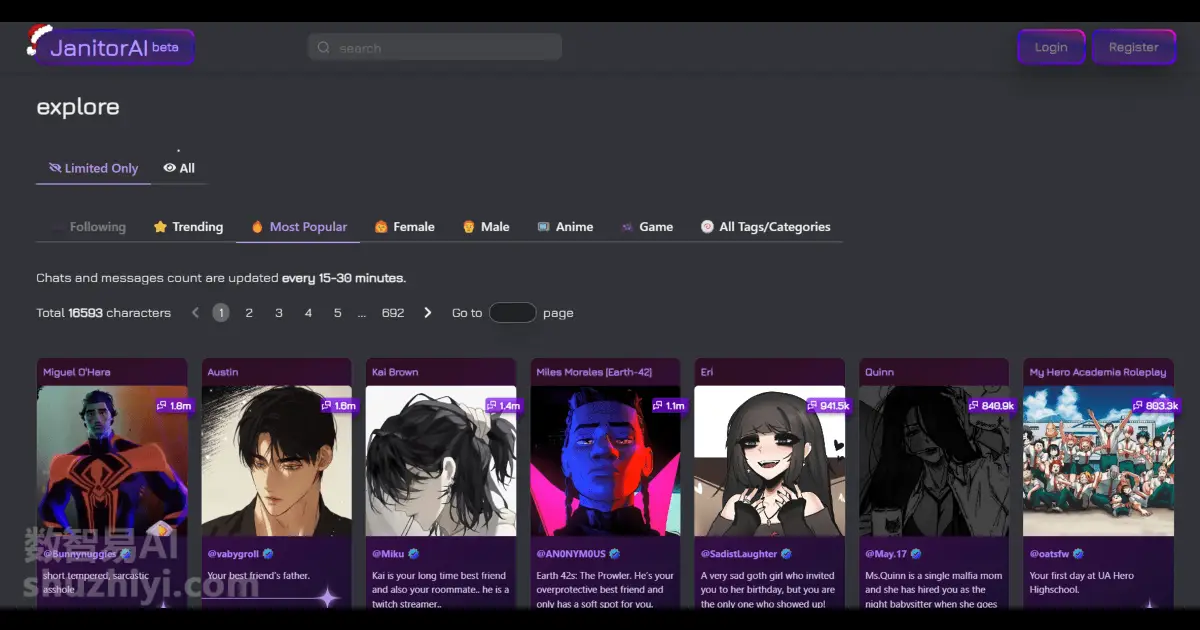Click the Game controller icon
The image size is (1200, 630).
click(x=627, y=227)
